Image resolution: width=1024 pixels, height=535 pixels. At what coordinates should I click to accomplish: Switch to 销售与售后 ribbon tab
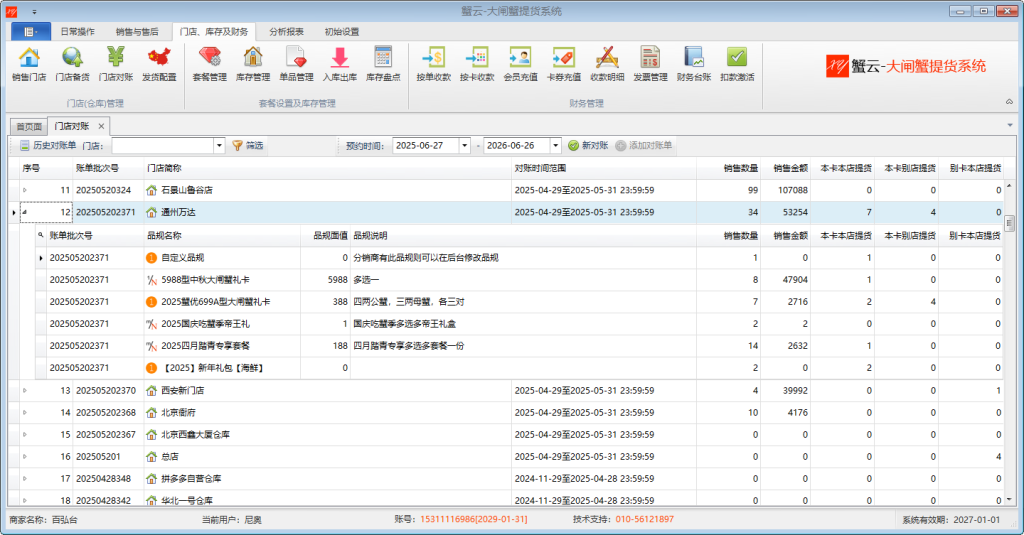coord(137,31)
